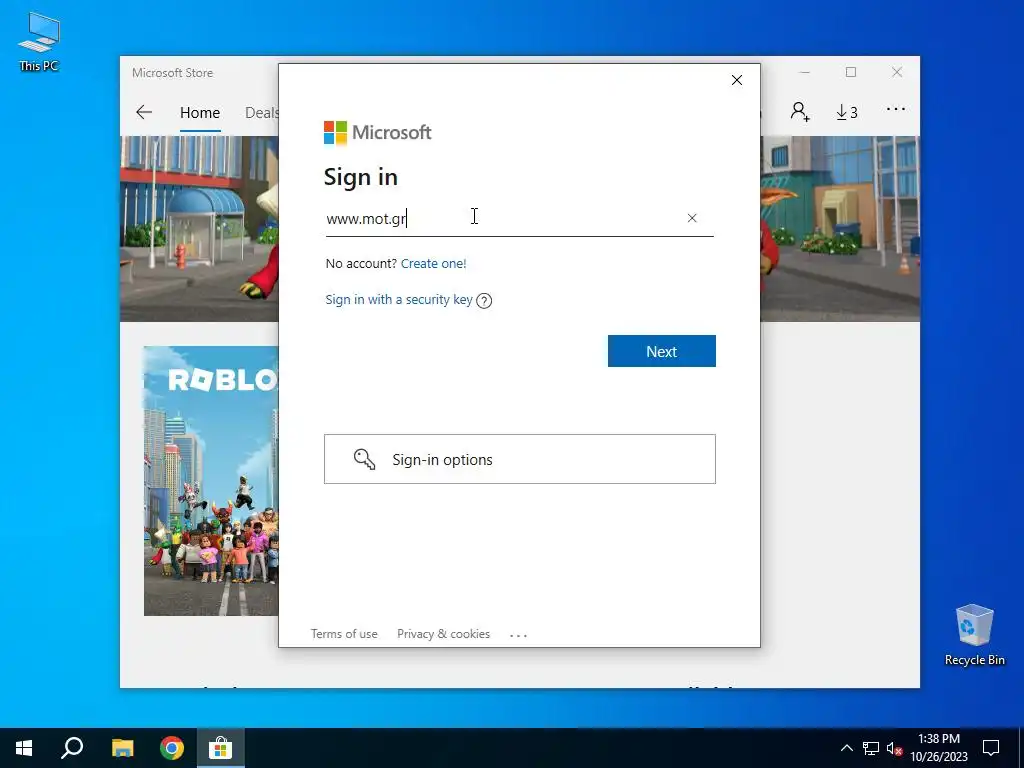This screenshot has width=1024, height=768.
Task: Click the muted volume tray icon
Action: pyautogui.click(x=894, y=748)
